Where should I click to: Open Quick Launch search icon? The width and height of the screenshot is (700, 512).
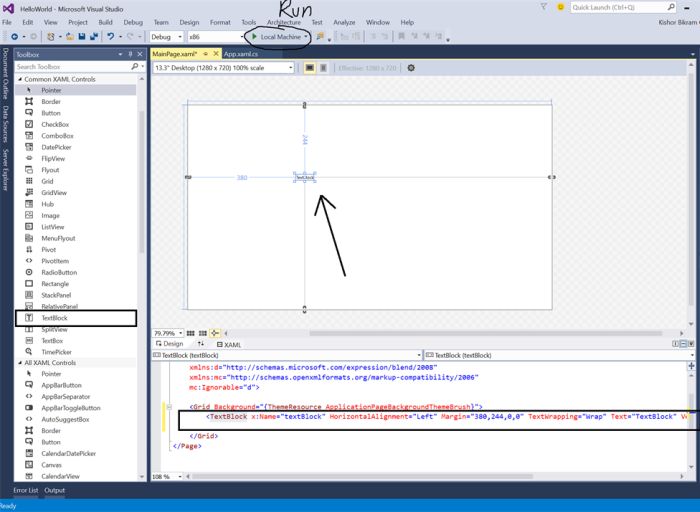pos(671,7)
